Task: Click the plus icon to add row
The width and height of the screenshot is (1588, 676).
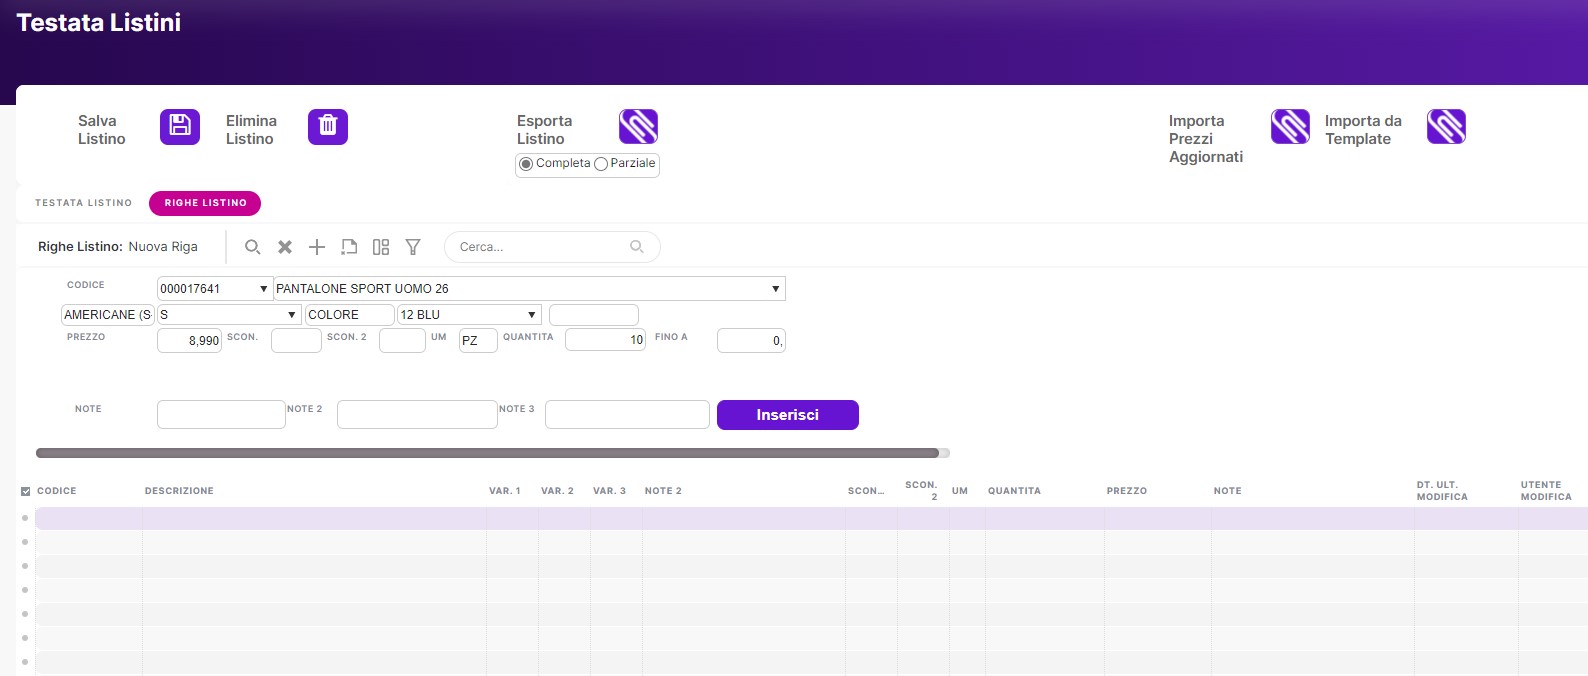Action: click(317, 247)
